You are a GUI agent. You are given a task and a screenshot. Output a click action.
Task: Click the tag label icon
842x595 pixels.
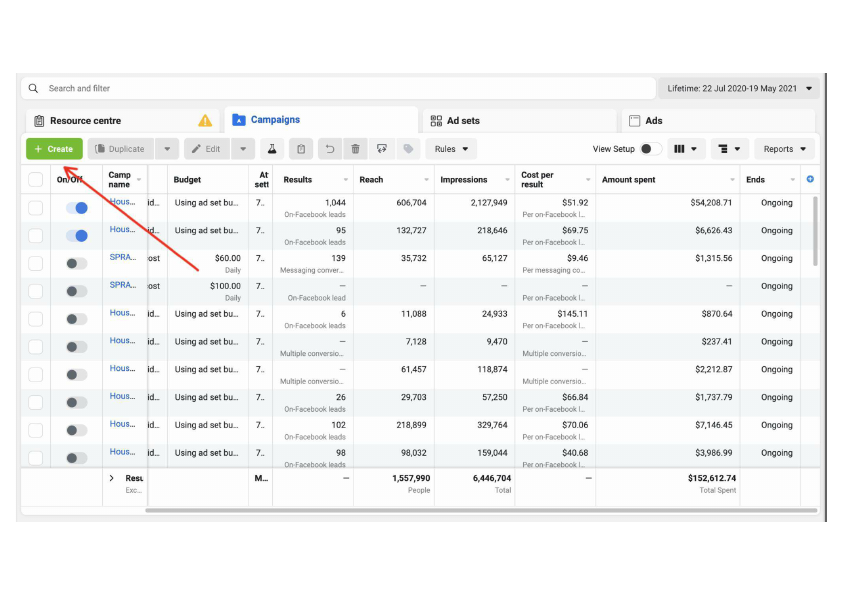click(x=409, y=149)
